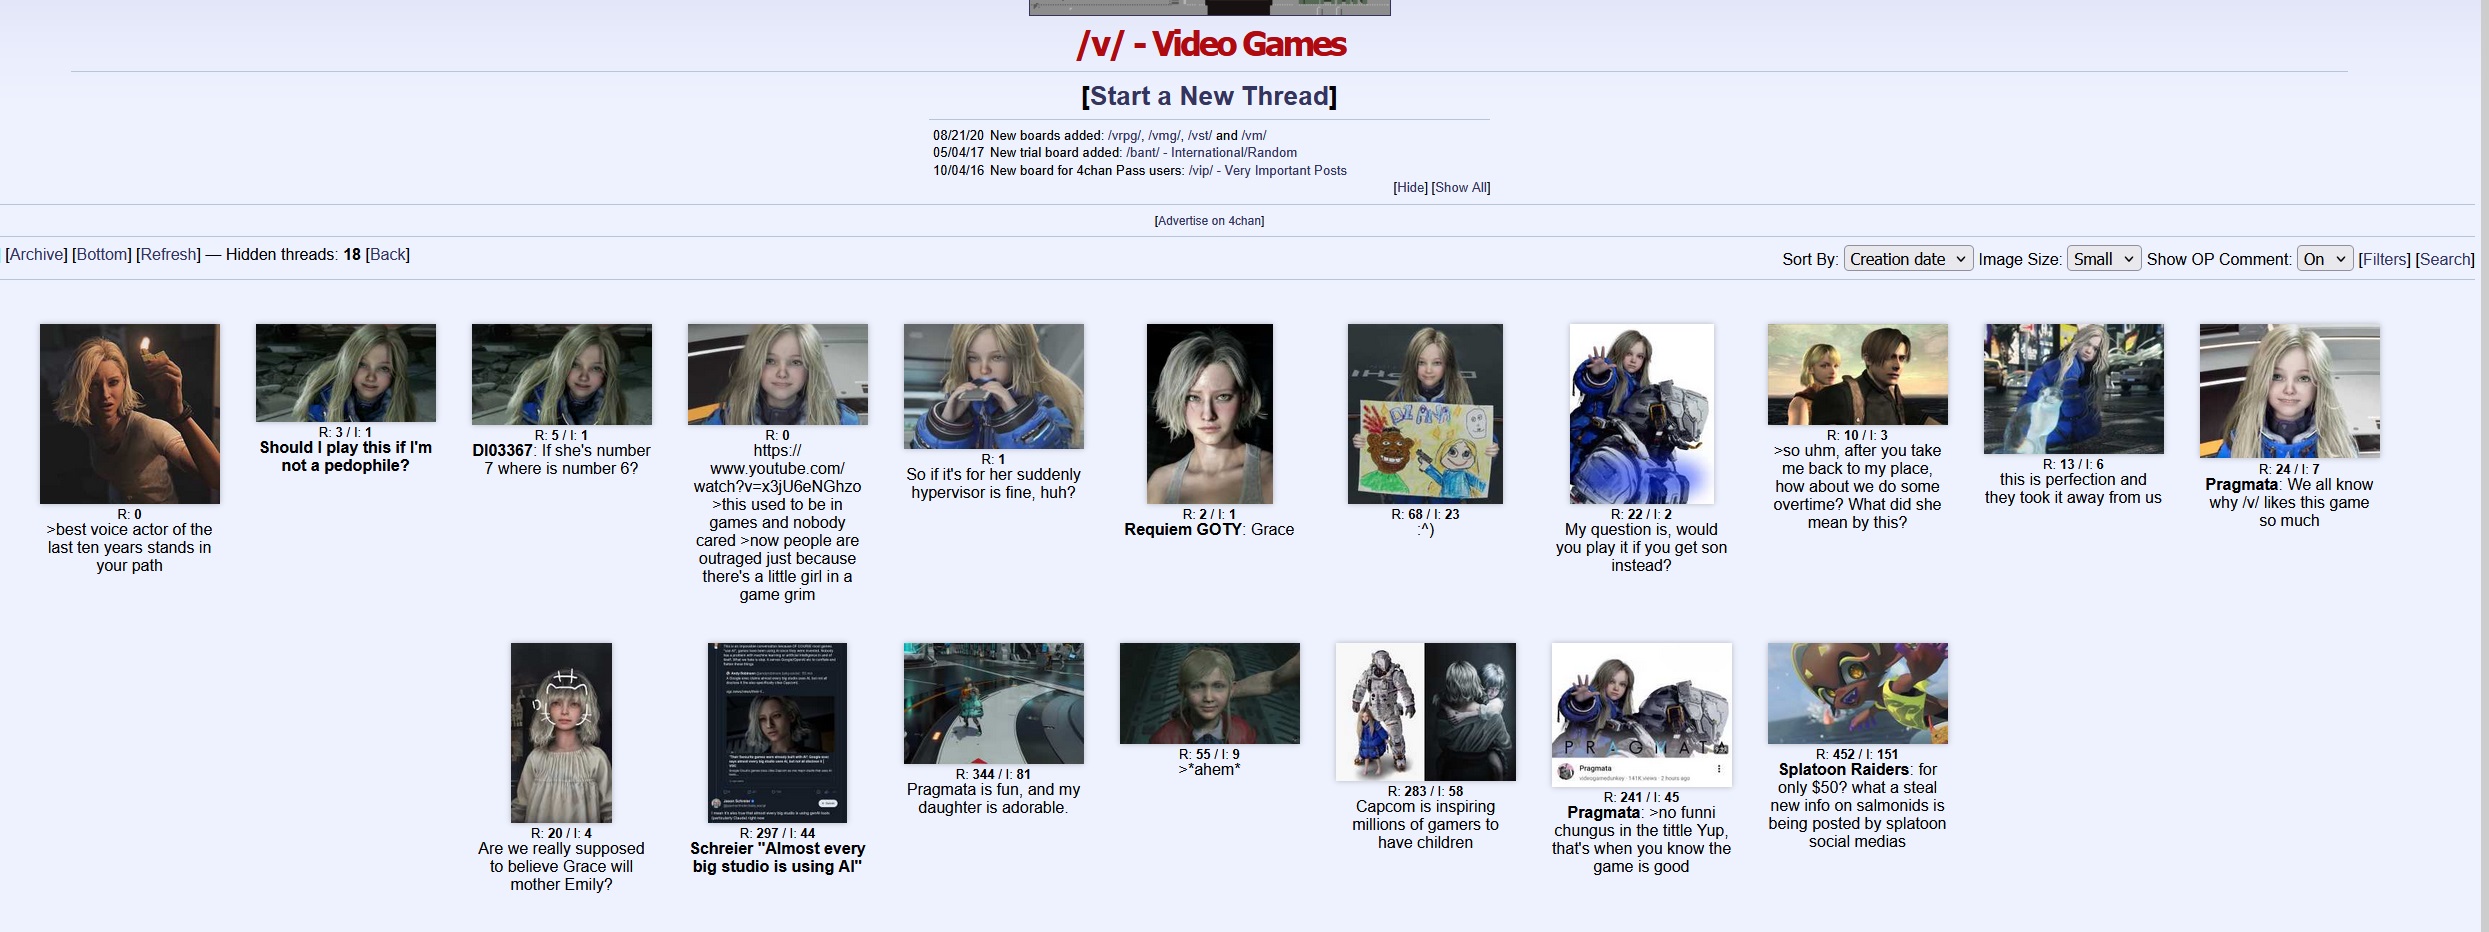Open the /vrpg/ board link

coord(1124,135)
